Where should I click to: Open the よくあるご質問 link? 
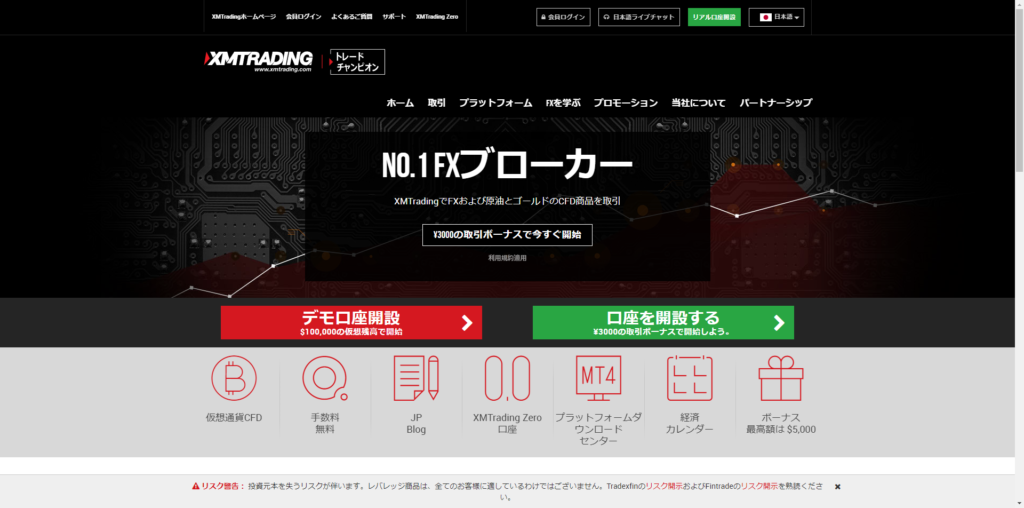(x=352, y=17)
